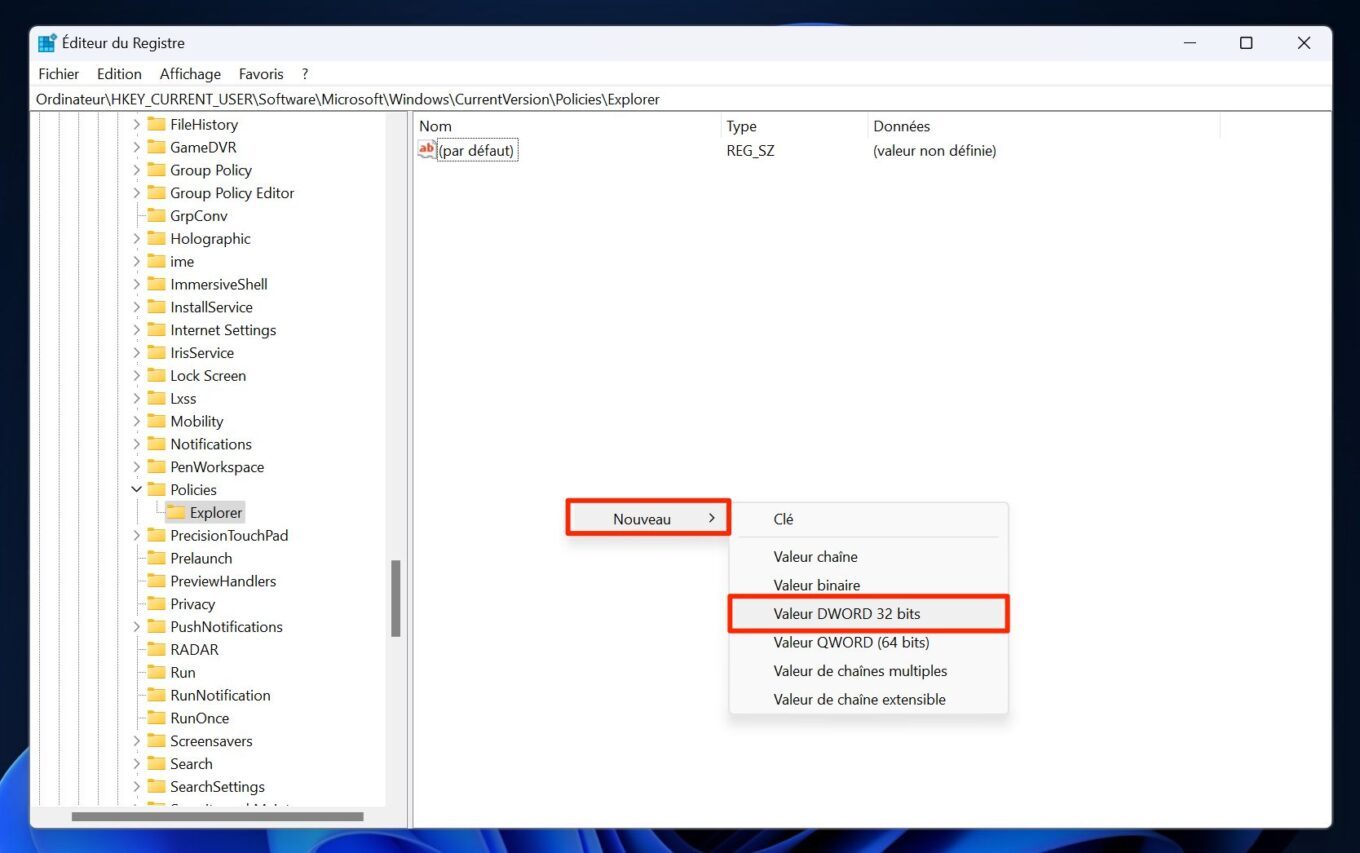The height and width of the screenshot is (853, 1360).
Task: Click the REG_SZ type cell
Action: 751,151
